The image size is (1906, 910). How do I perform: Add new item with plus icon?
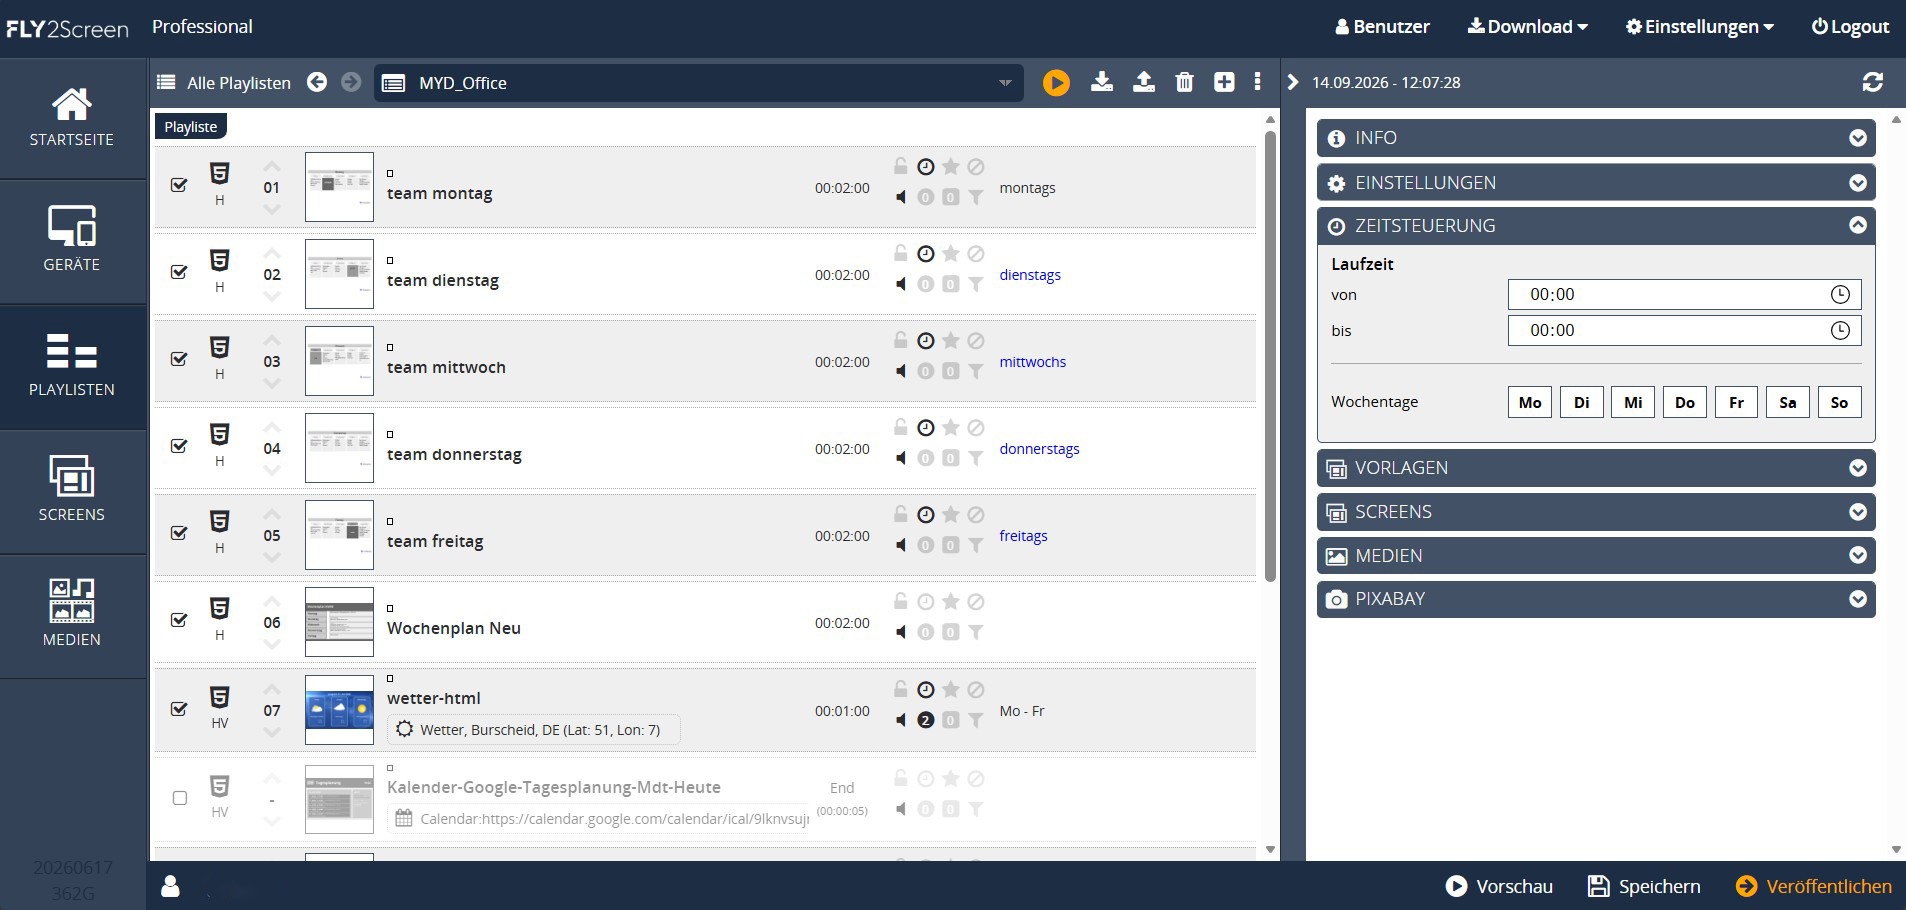1224,82
